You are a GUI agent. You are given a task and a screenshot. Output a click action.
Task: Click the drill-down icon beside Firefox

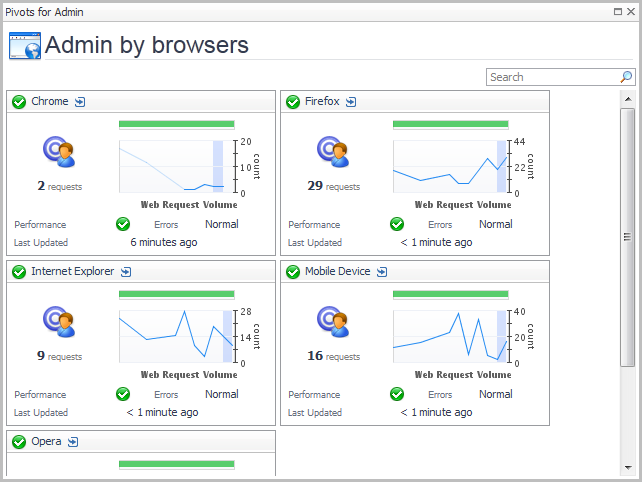[350, 102]
